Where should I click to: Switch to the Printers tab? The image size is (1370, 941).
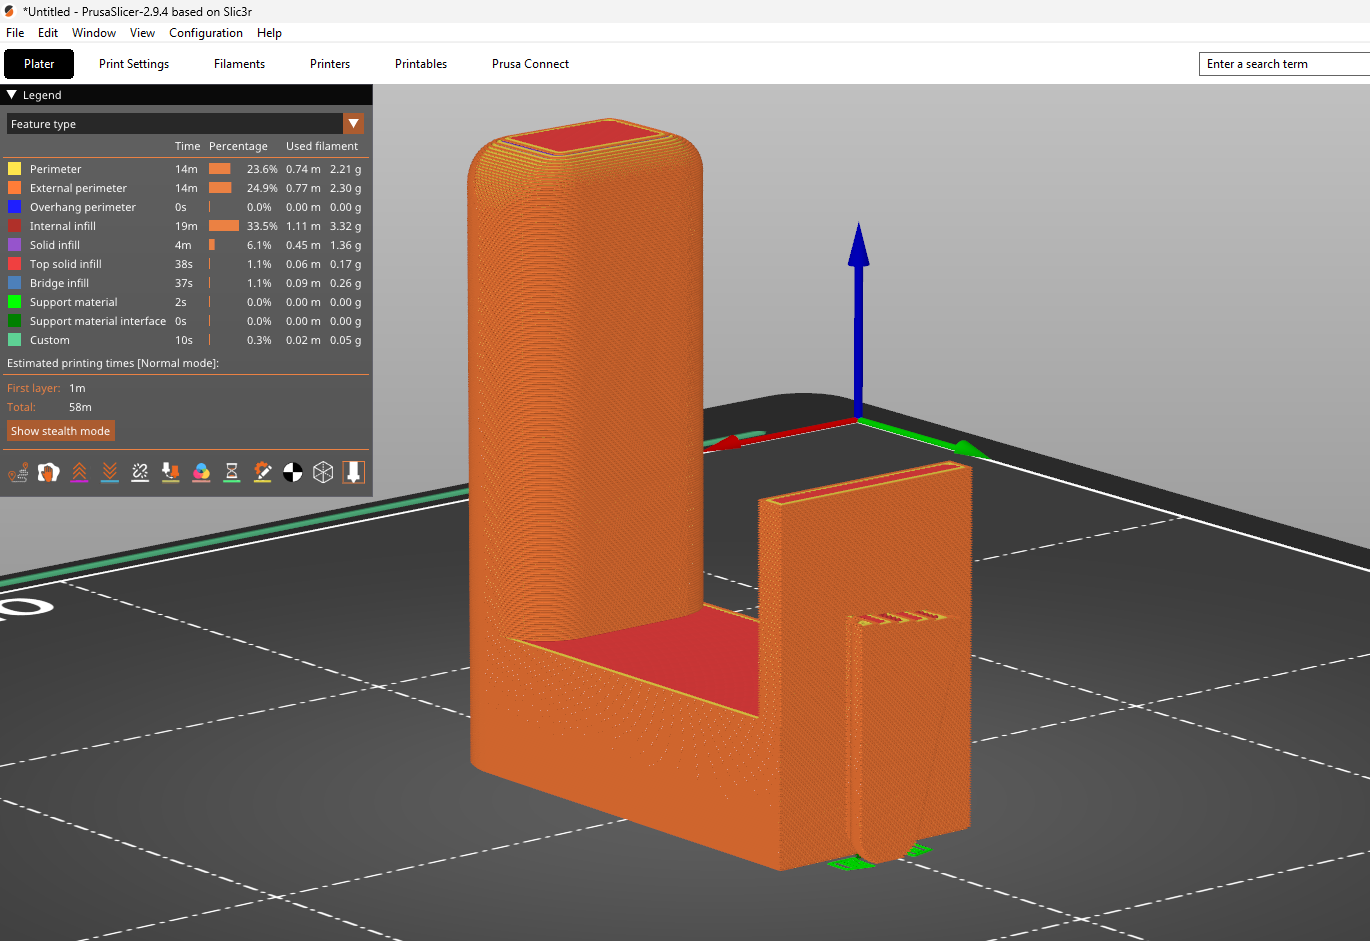[330, 64]
